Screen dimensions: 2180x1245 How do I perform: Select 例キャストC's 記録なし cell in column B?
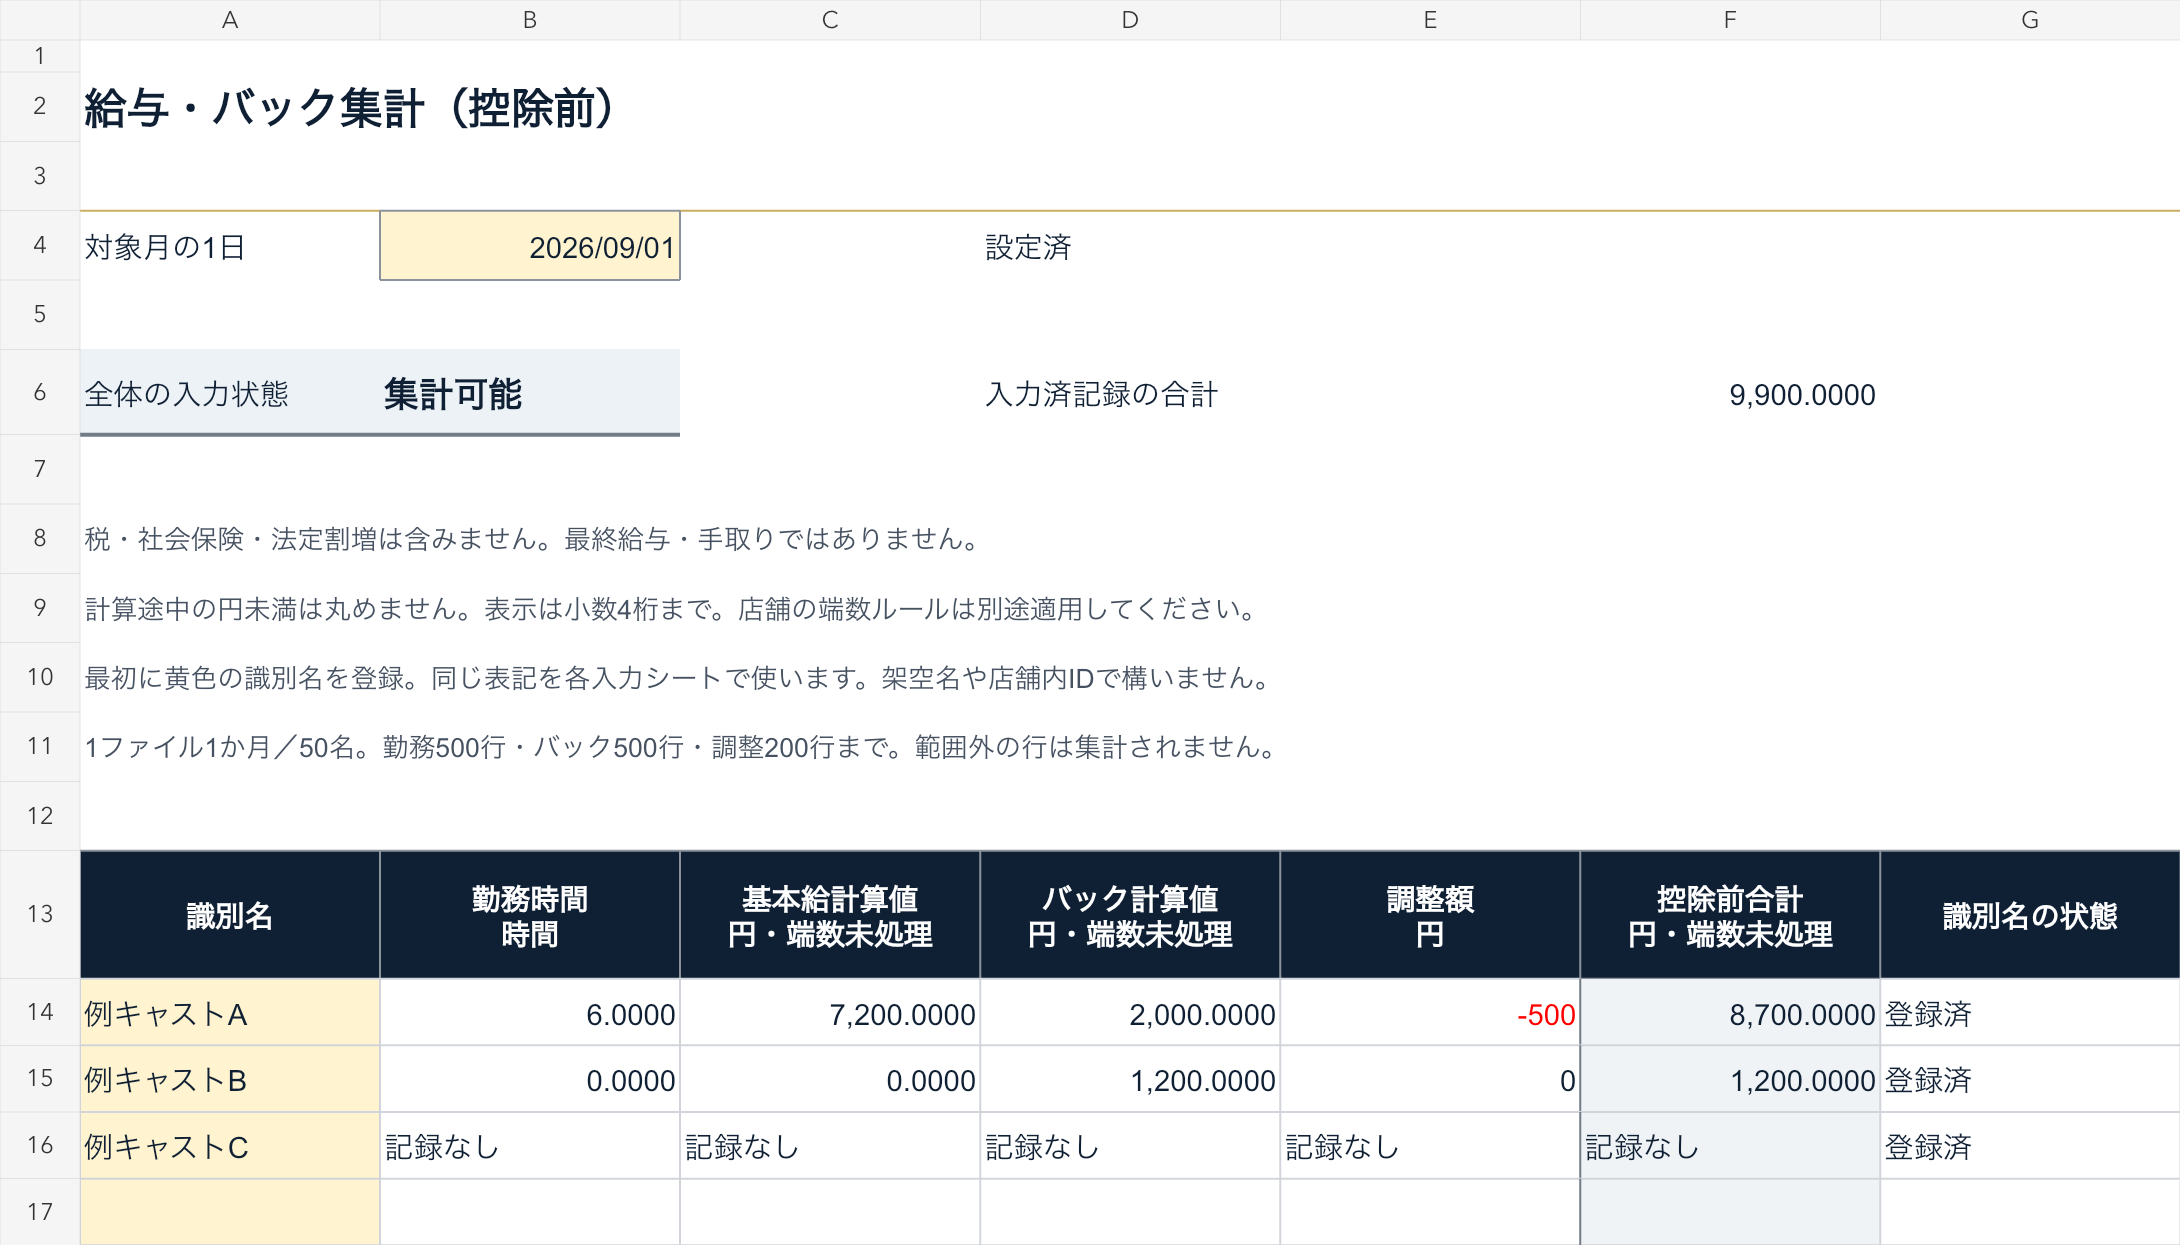tap(530, 1146)
